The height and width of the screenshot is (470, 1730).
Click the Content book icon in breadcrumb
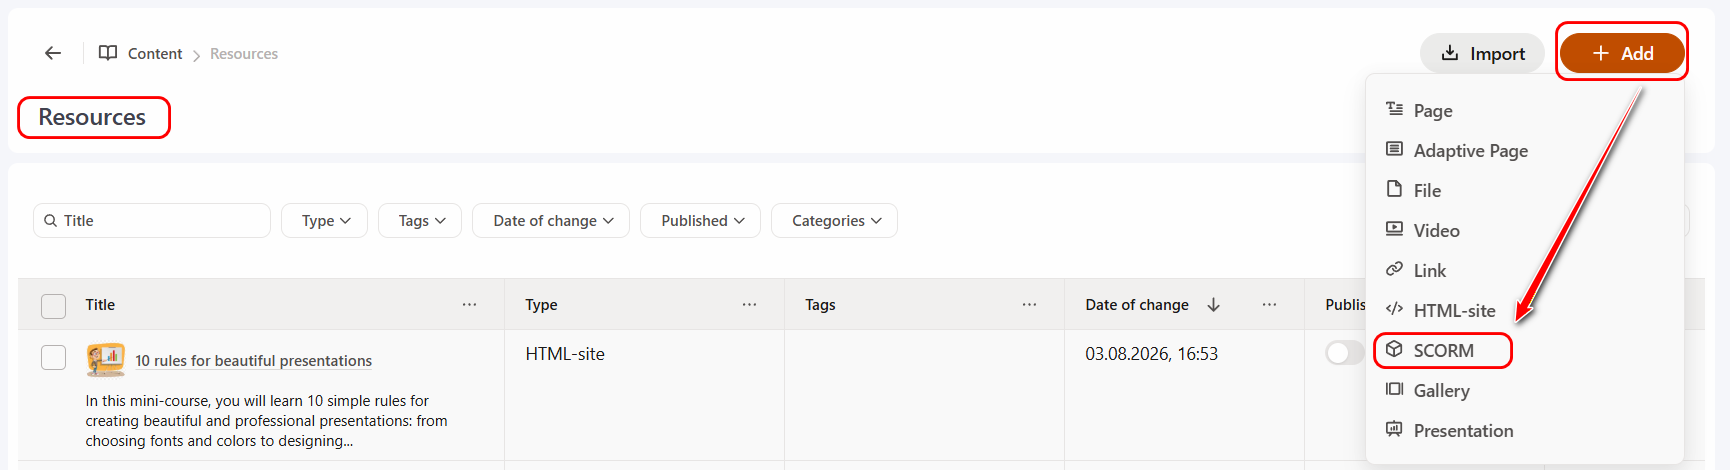pos(108,53)
